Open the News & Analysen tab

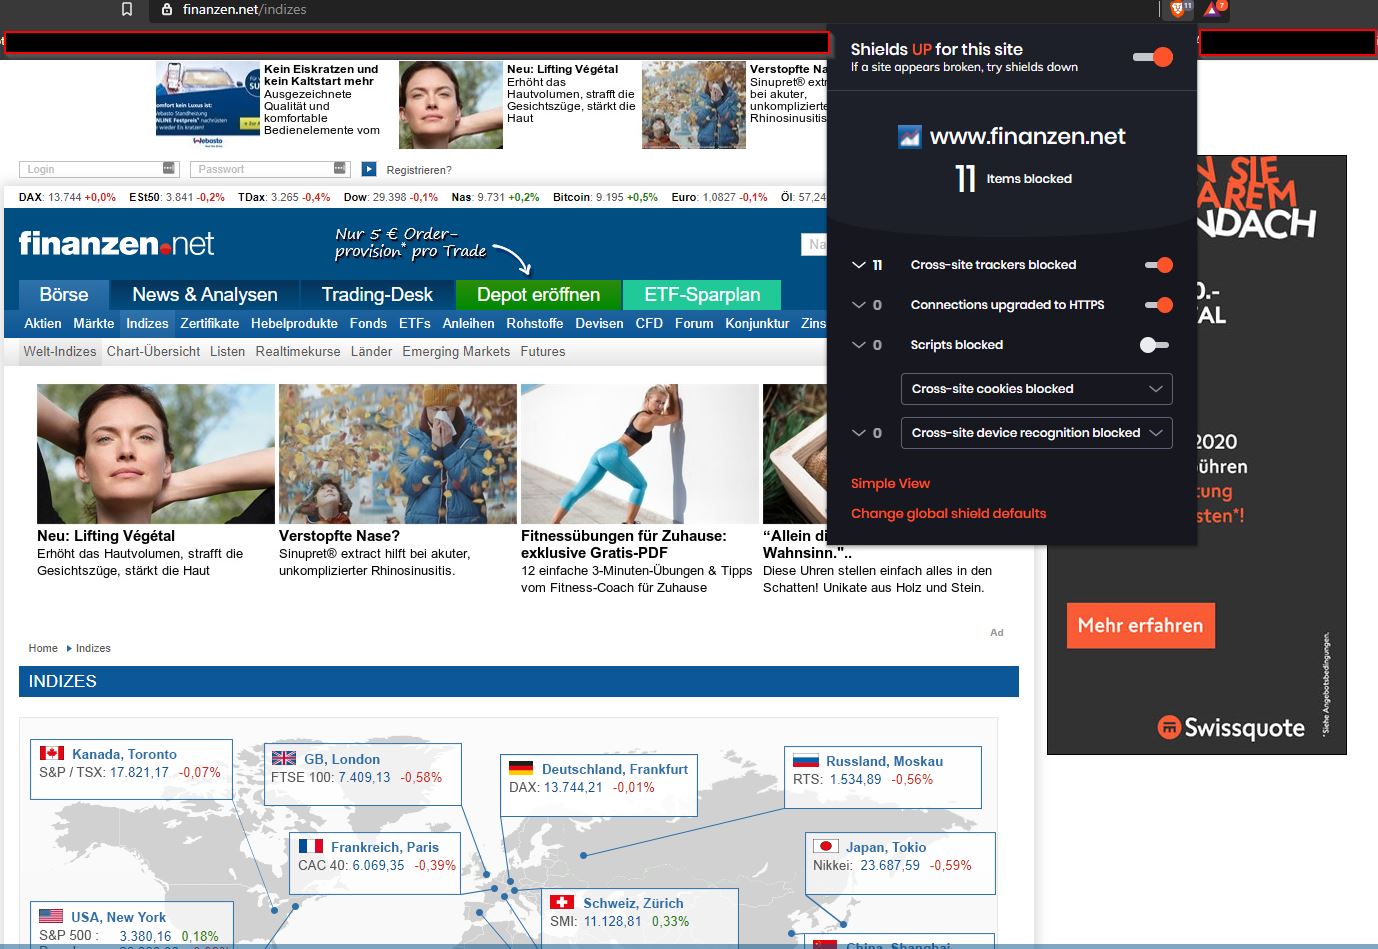click(205, 295)
